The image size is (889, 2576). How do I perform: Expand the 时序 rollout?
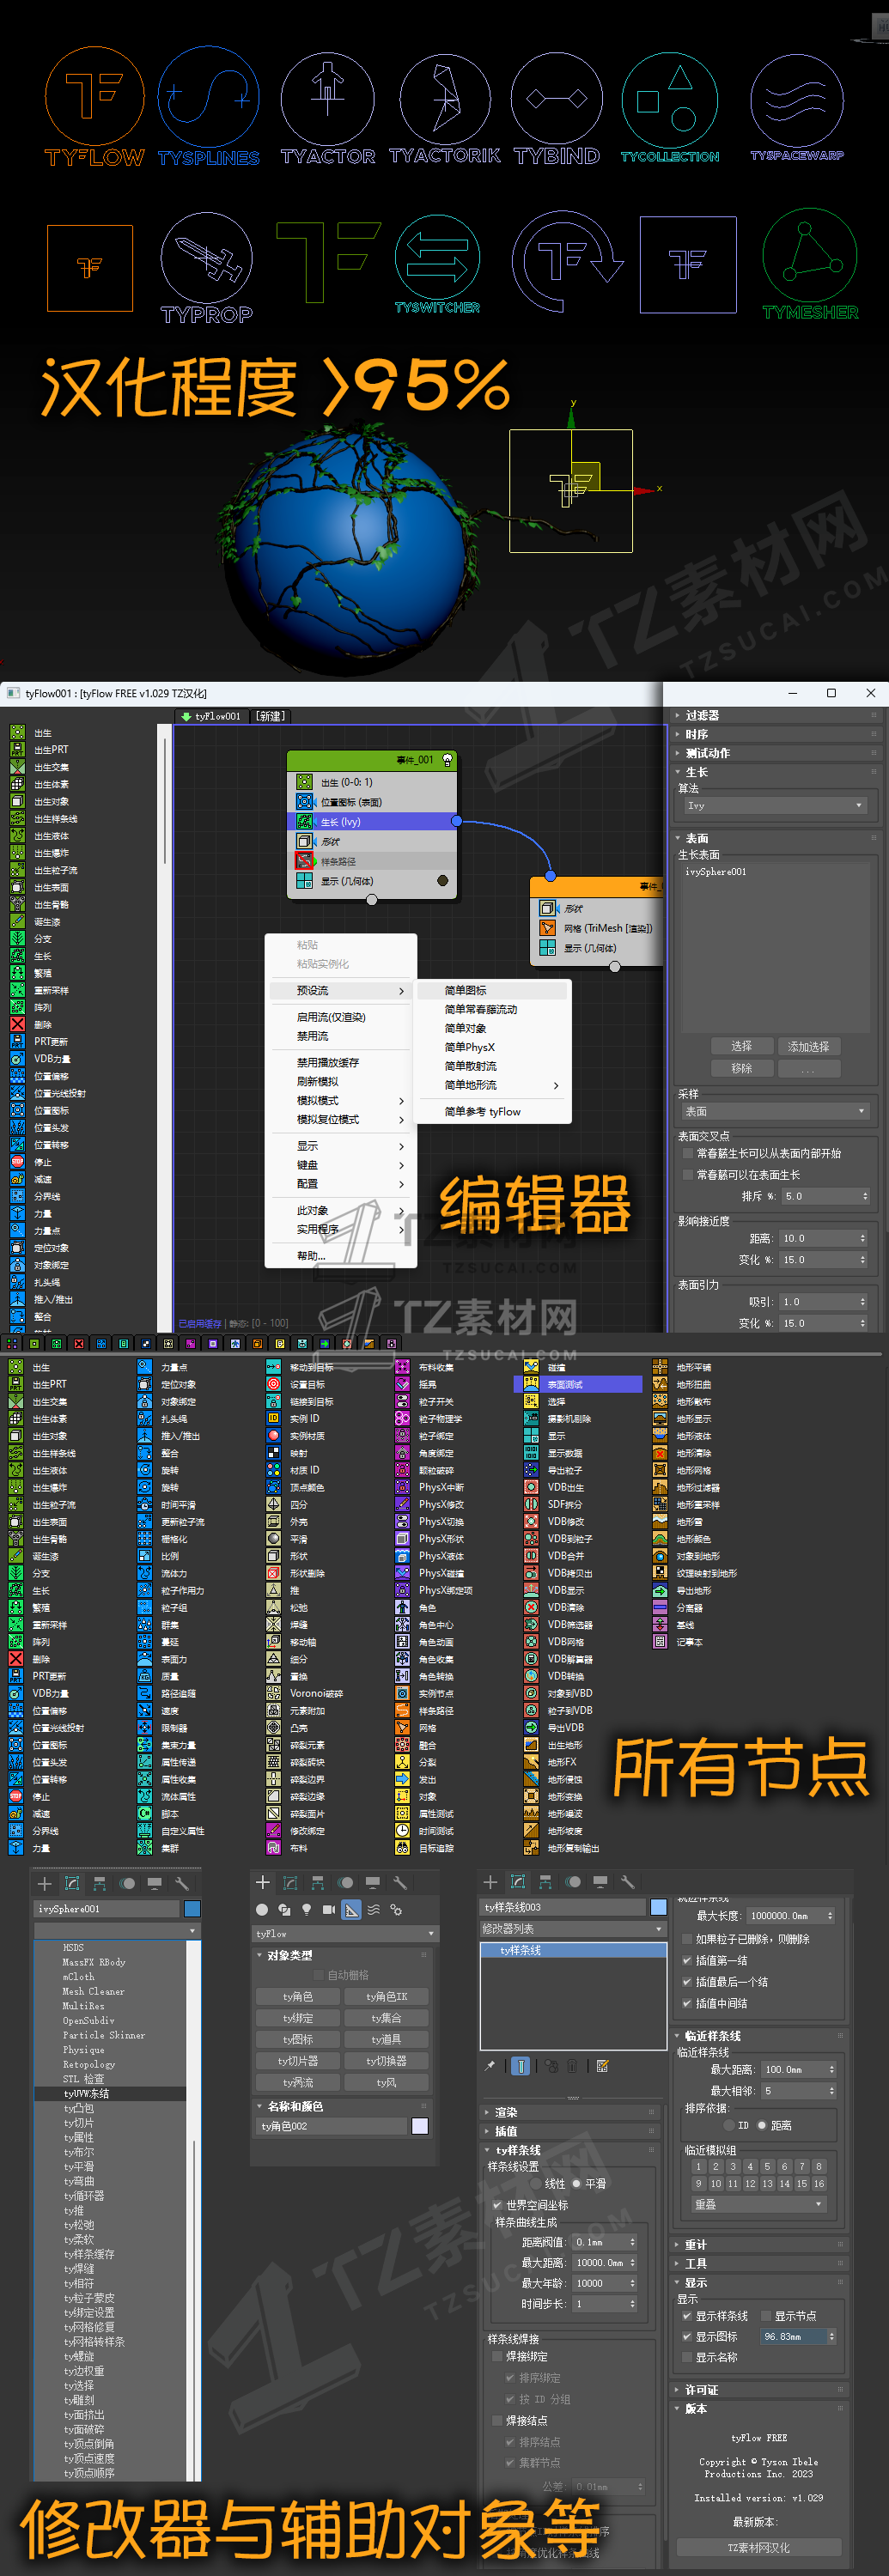(775, 734)
